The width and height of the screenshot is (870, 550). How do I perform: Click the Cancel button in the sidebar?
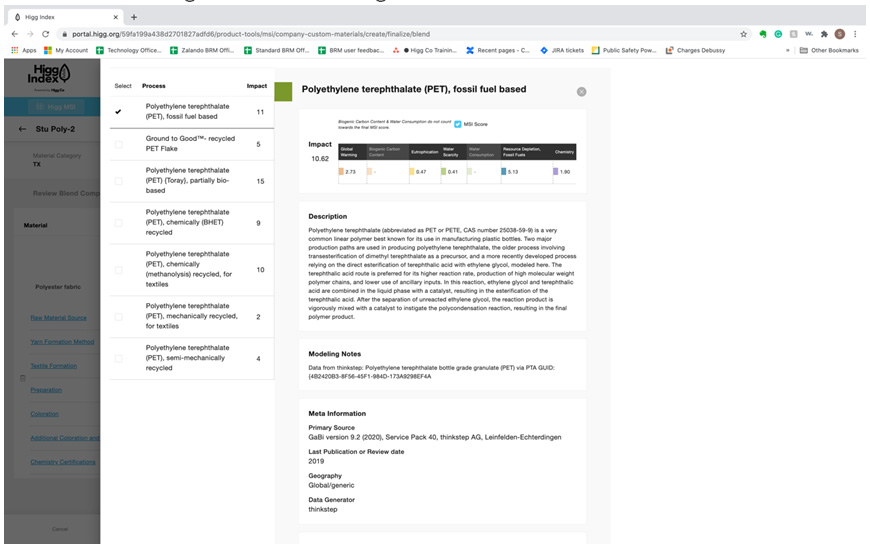click(60, 529)
